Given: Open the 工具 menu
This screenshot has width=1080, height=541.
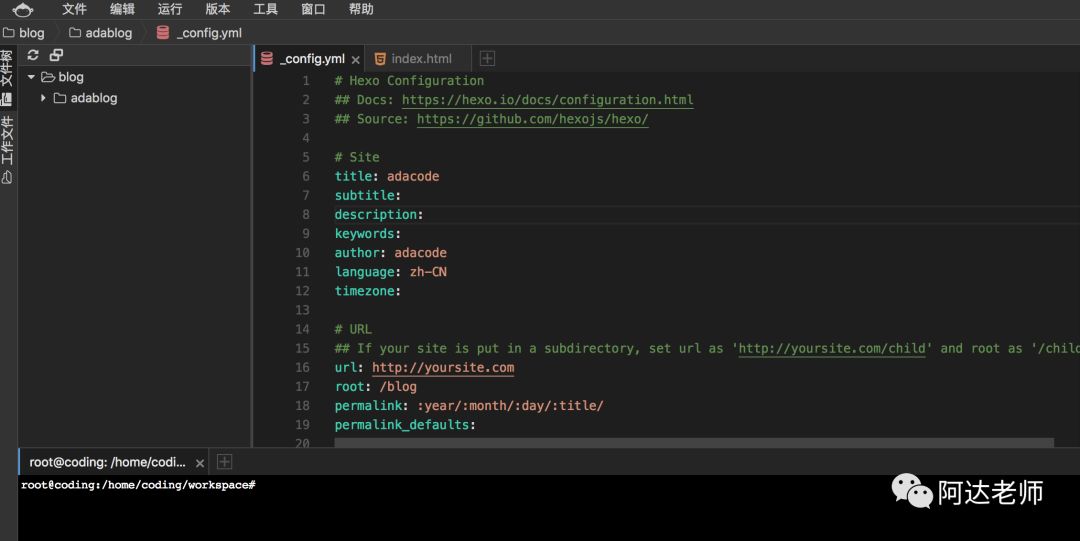Looking at the screenshot, I should pos(265,9).
